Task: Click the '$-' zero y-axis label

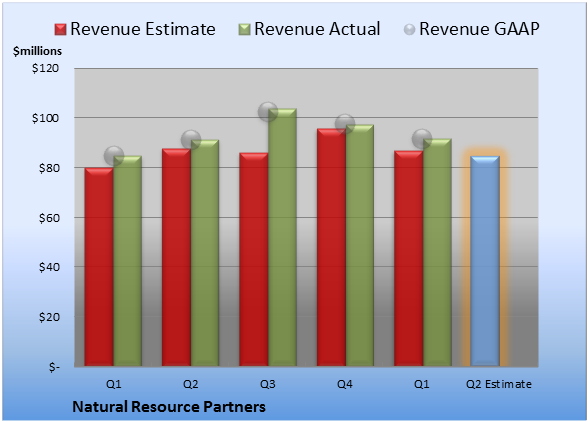Action: click(54, 367)
